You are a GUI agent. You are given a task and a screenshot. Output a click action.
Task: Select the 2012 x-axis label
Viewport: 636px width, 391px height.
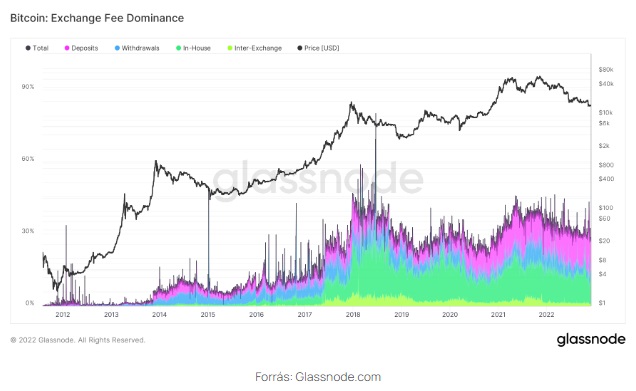coord(63,314)
